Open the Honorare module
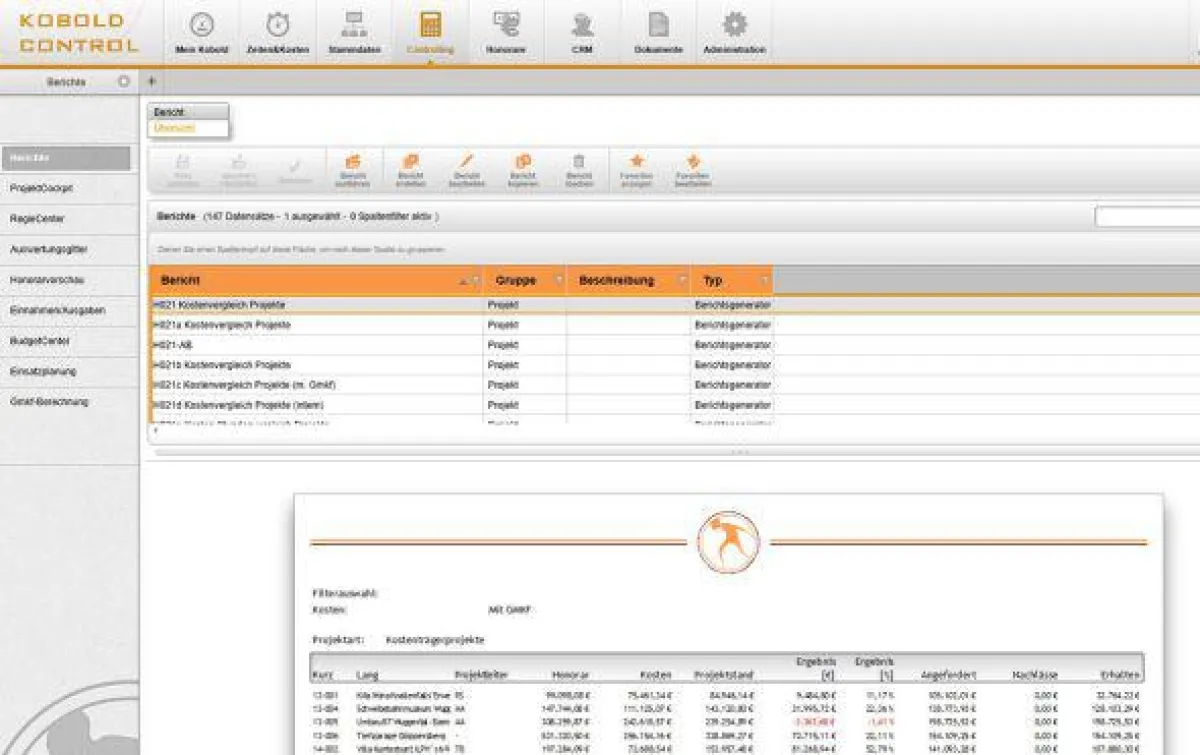Image resolution: width=1200 pixels, height=755 pixels. coord(508,33)
